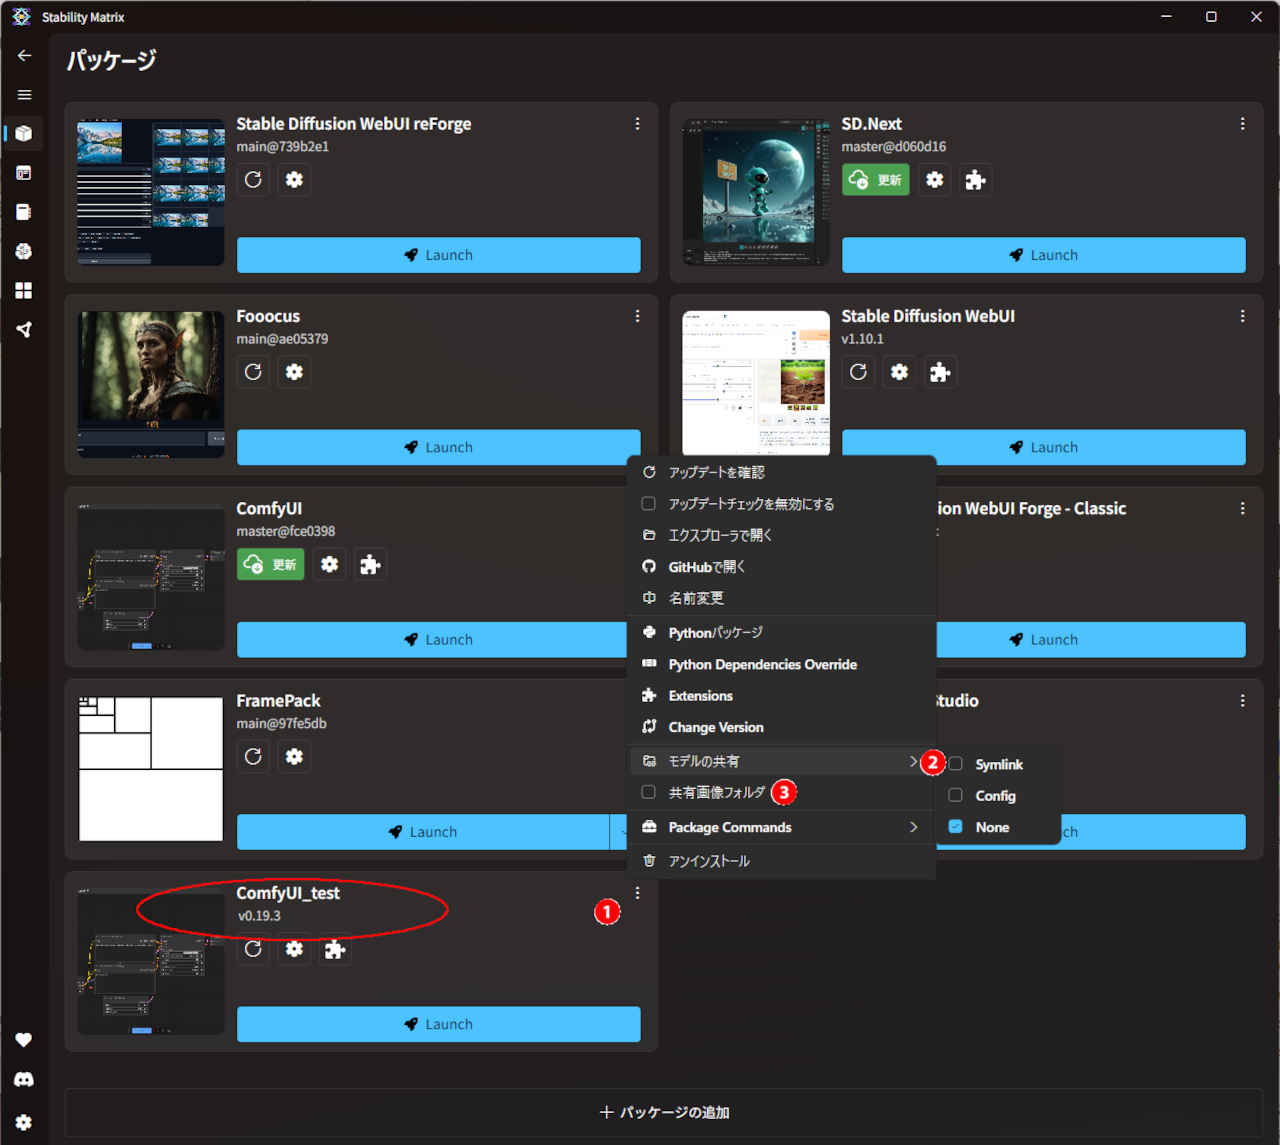Check for updates on FramePack package
The width and height of the screenshot is (1280, 1145).
point(253,756)
